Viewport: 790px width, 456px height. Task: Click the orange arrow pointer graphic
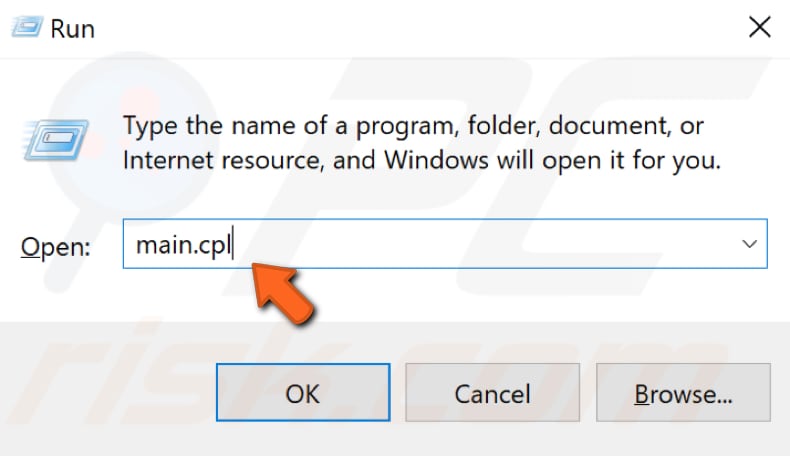(x=283, y=292)
